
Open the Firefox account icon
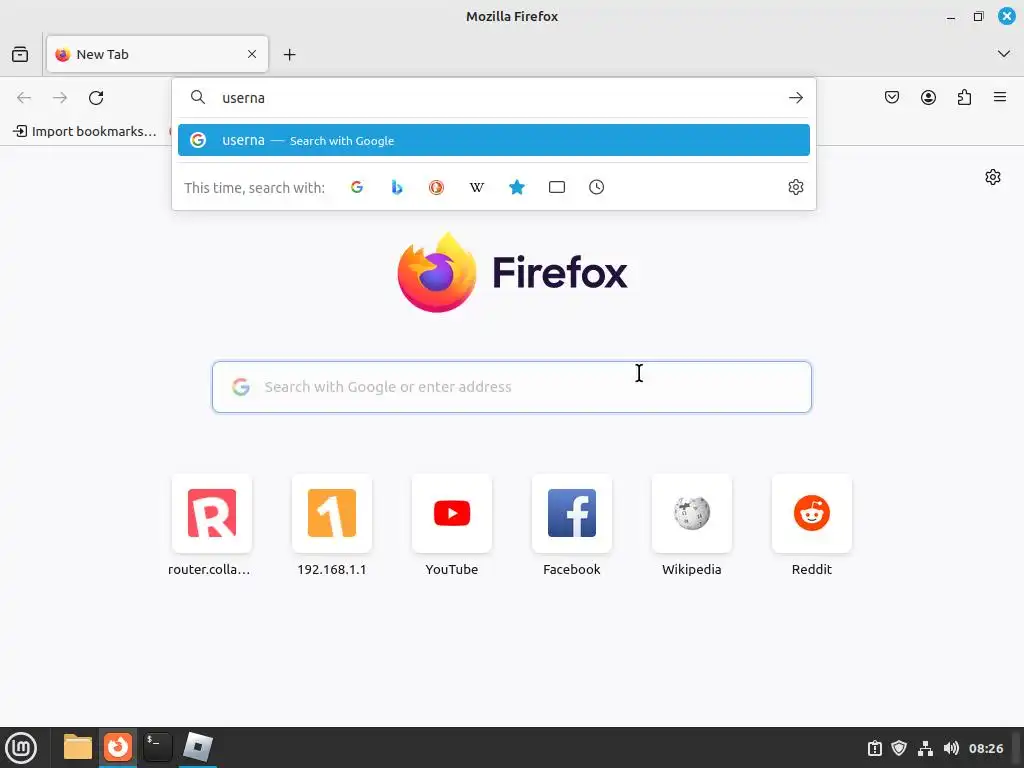[928, 98]
